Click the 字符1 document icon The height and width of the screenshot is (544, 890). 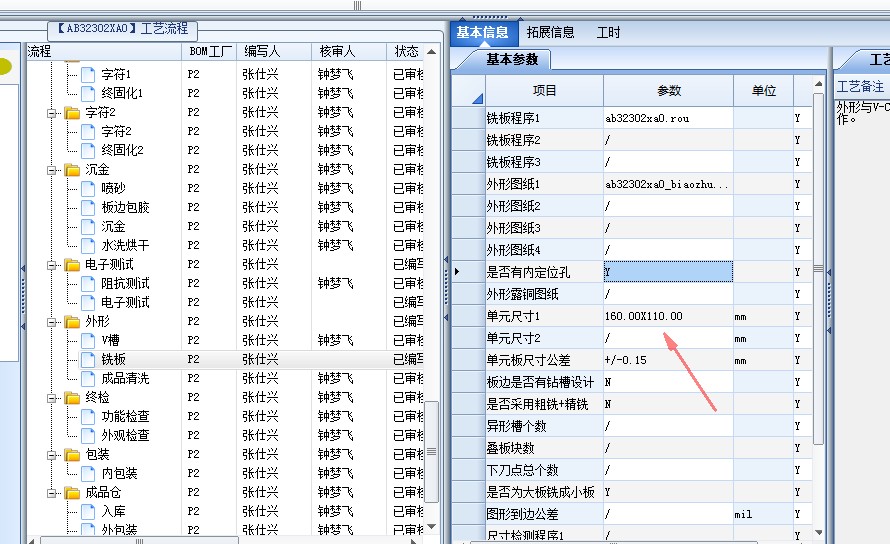pyautogui.click(x=87, y=74)
